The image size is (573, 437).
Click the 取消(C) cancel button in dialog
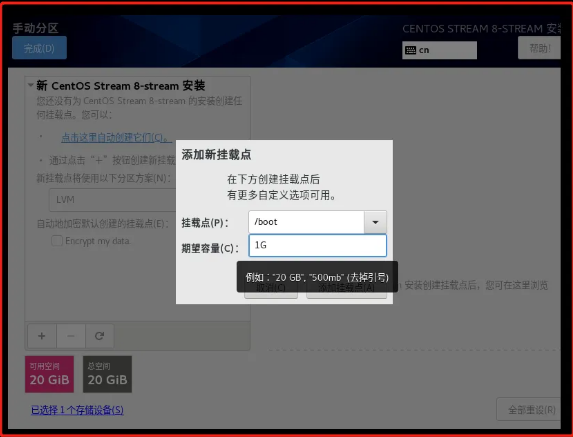pos(271,290)
